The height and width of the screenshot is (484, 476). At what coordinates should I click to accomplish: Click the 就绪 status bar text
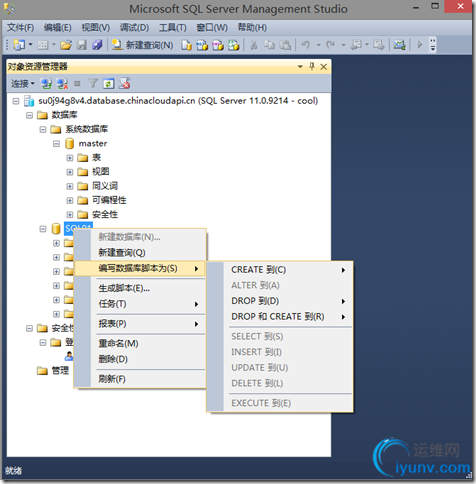(13, 471)
